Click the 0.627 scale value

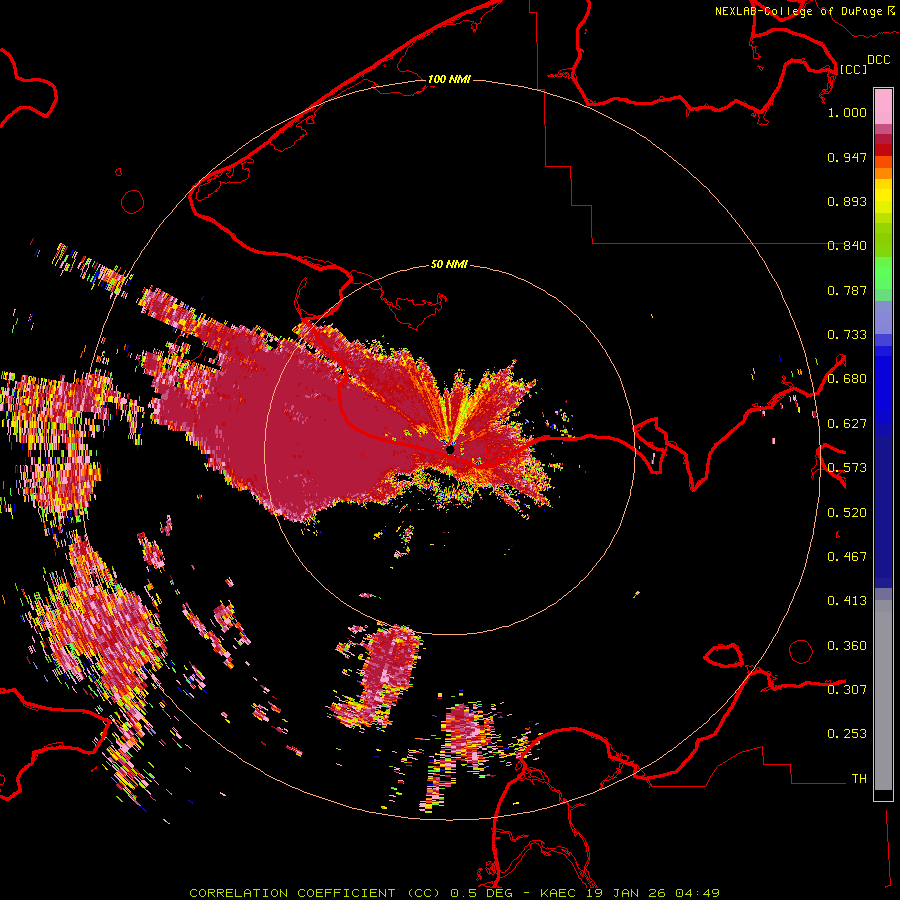point(847,424)
